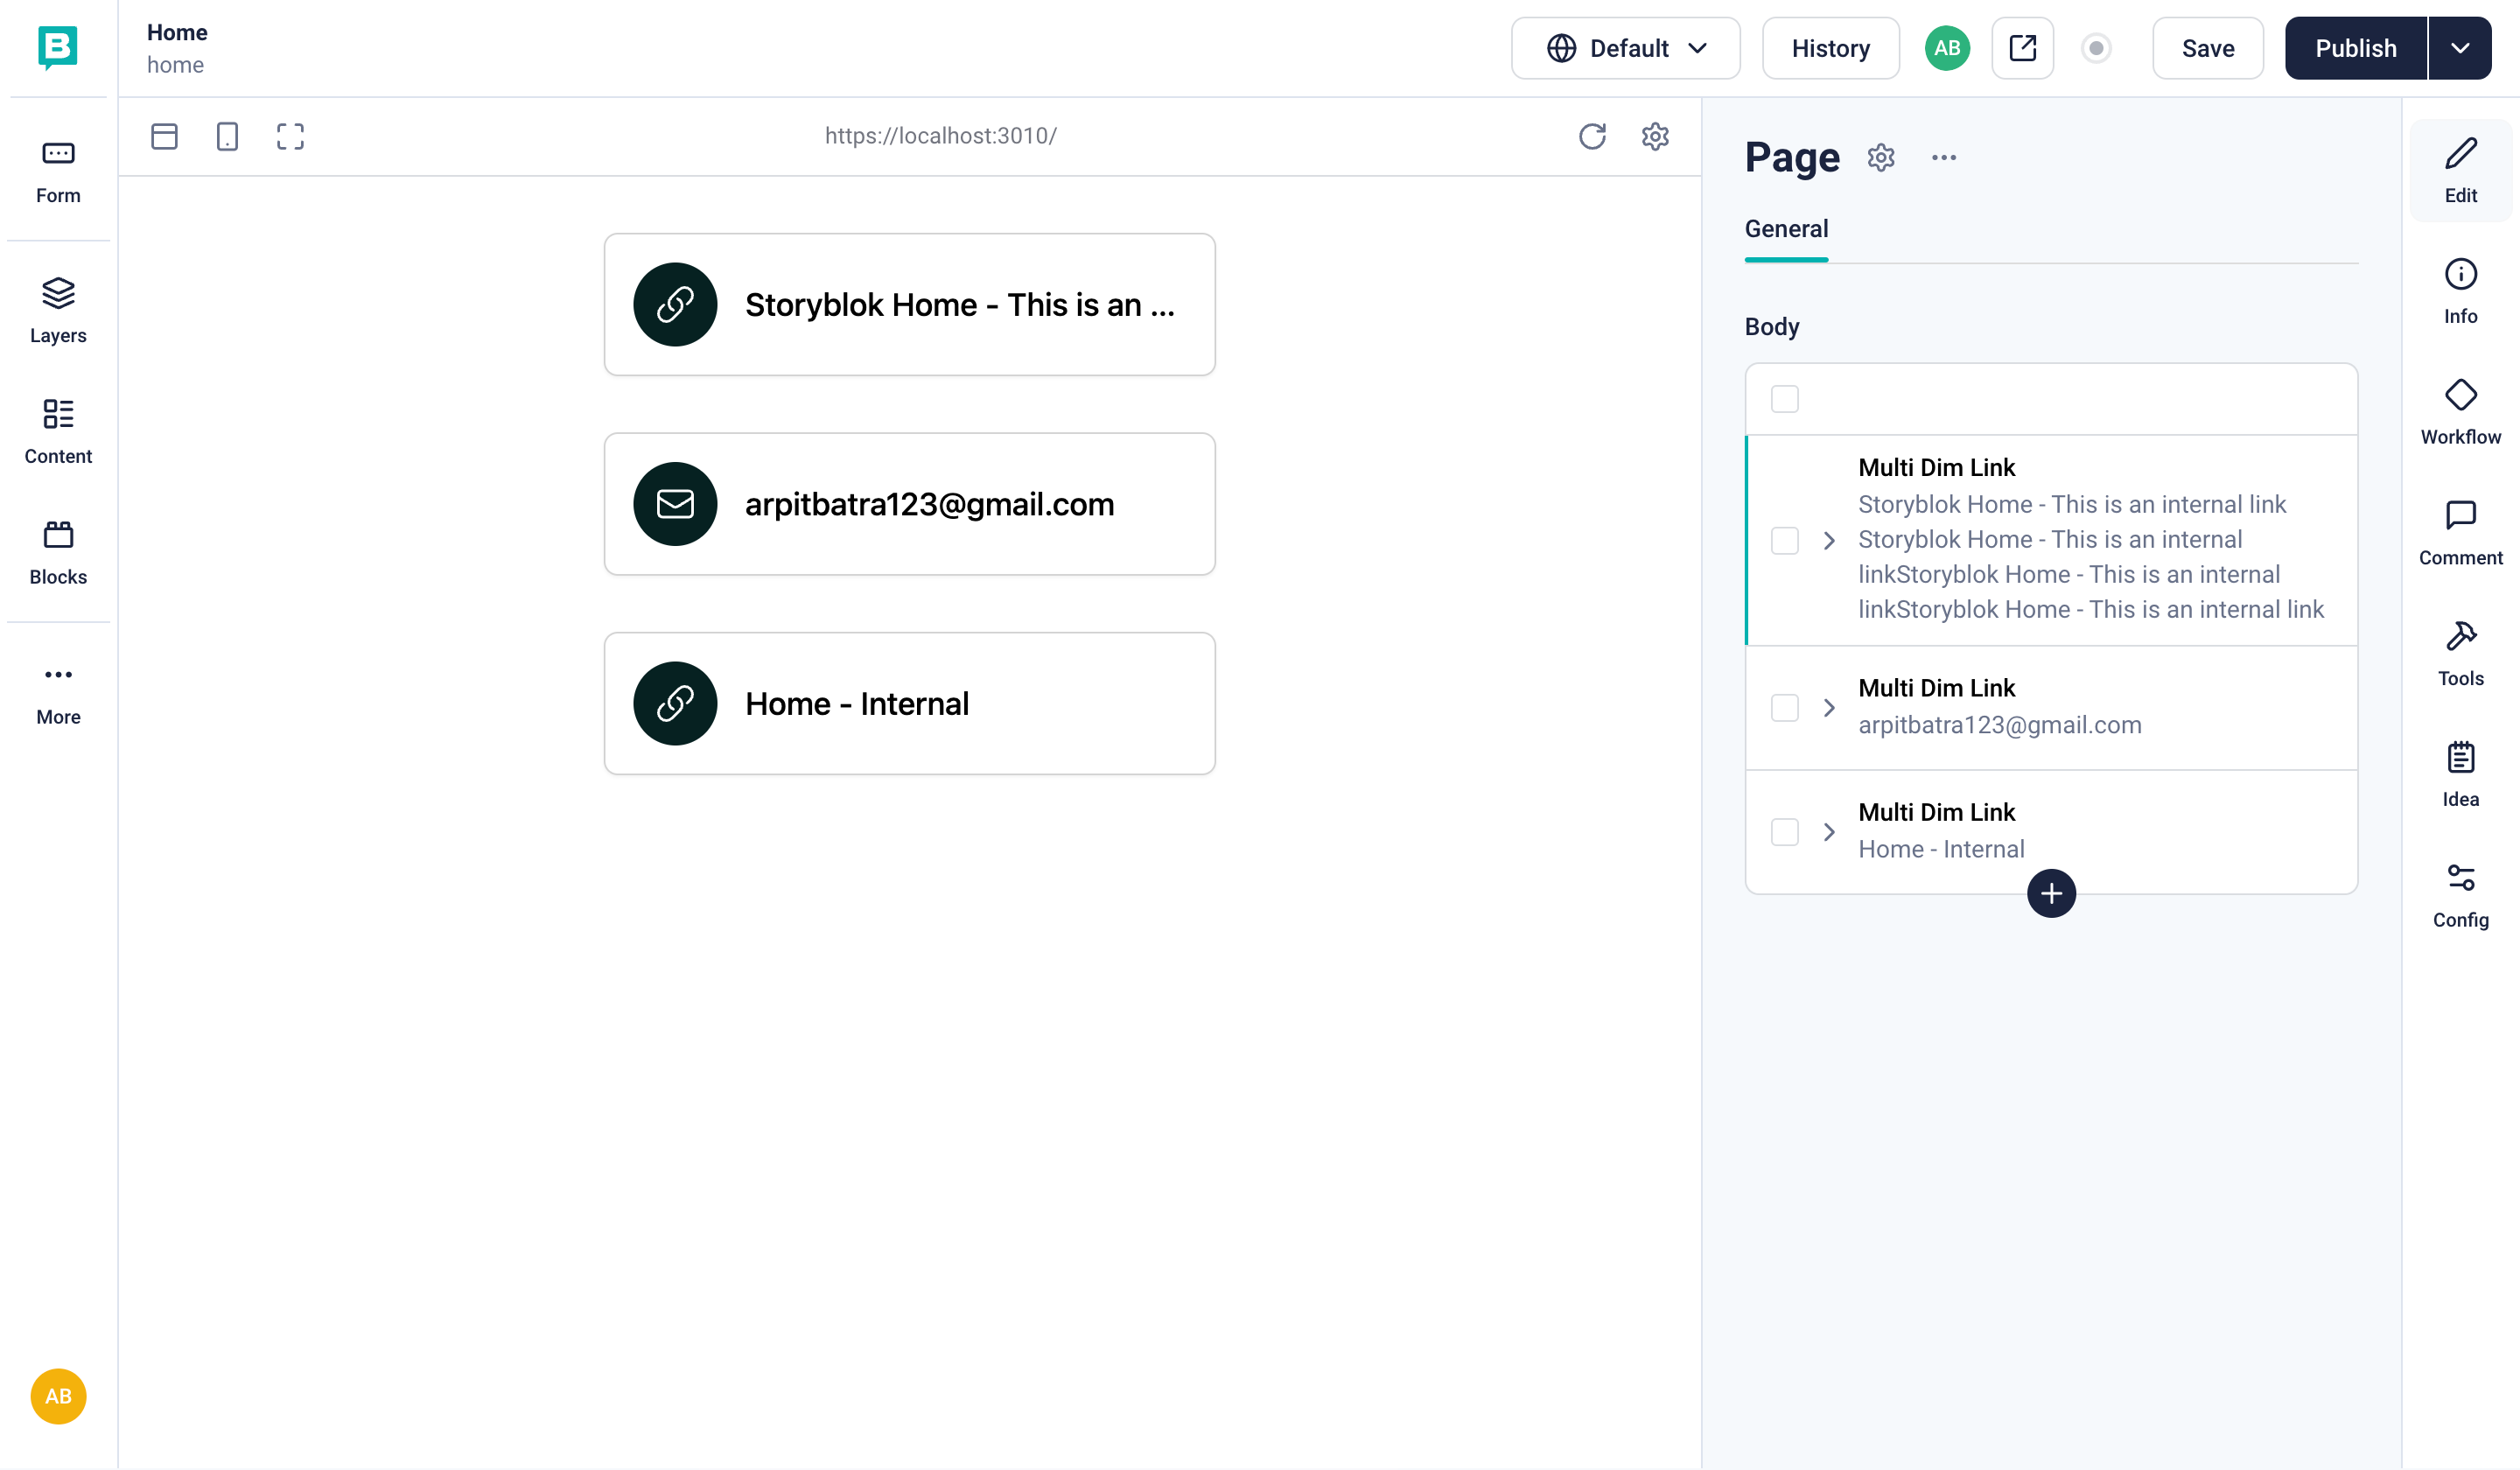Open draft in new window icon
The height and width of the screenshot is (1470, 2520).
[x=2023, y=48]
